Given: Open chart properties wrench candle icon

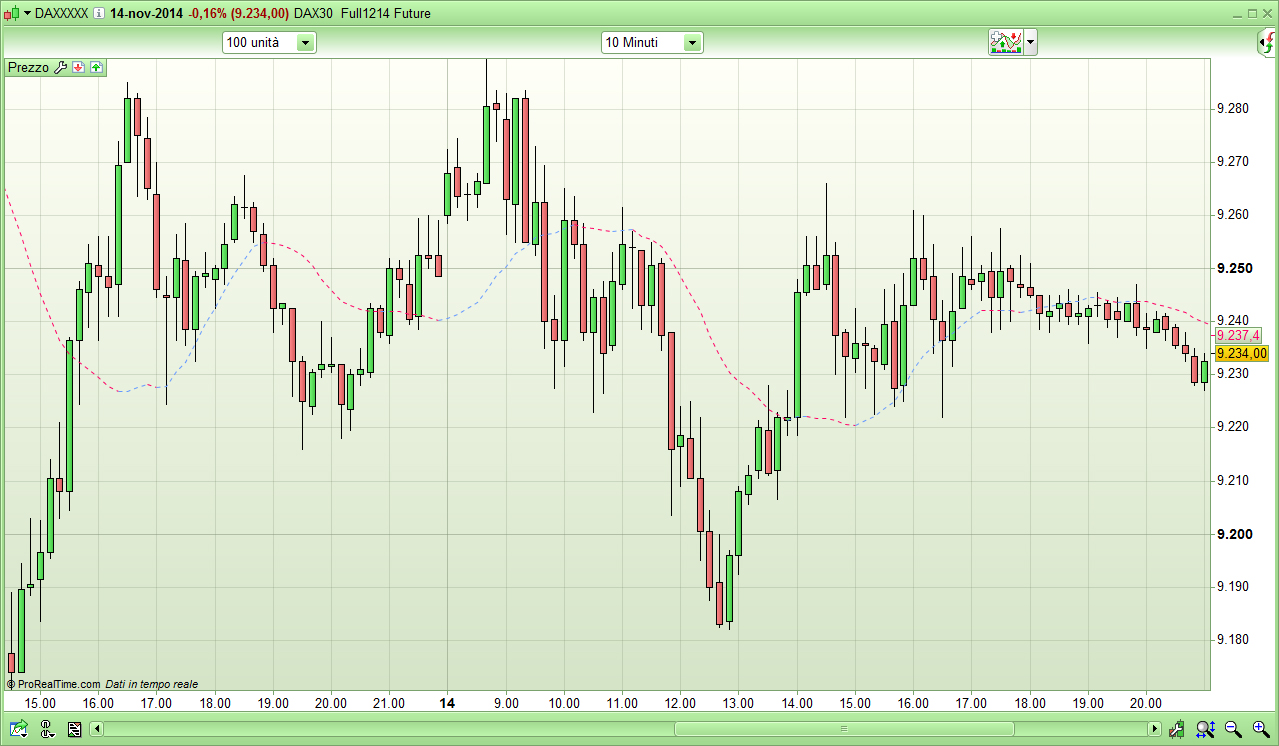Looking at the screenshot, I should [1177, 730].
